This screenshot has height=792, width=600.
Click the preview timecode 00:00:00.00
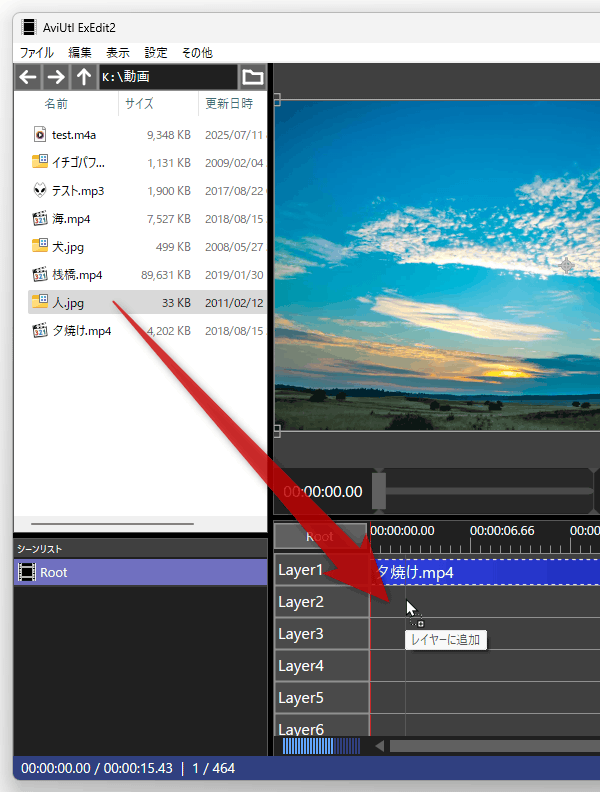pos(323,491)
